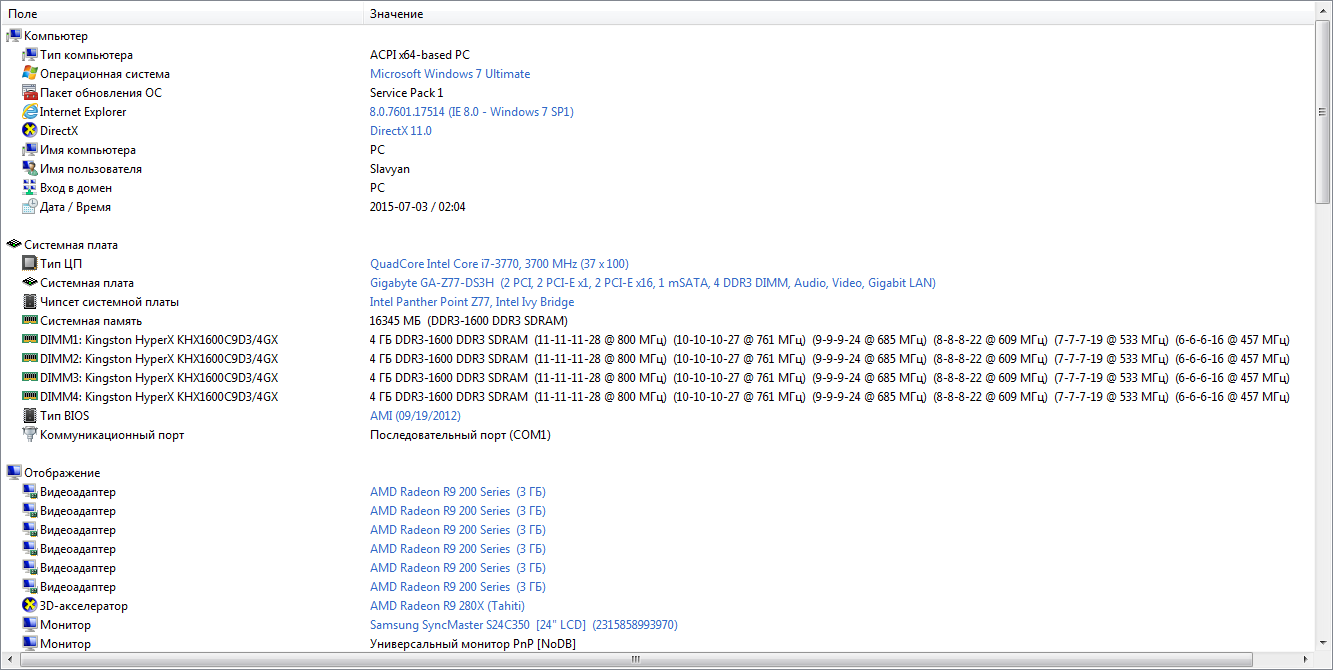
Task: Select the Отображение group header label
Action: pyautogui.click(x=62, y=473)
